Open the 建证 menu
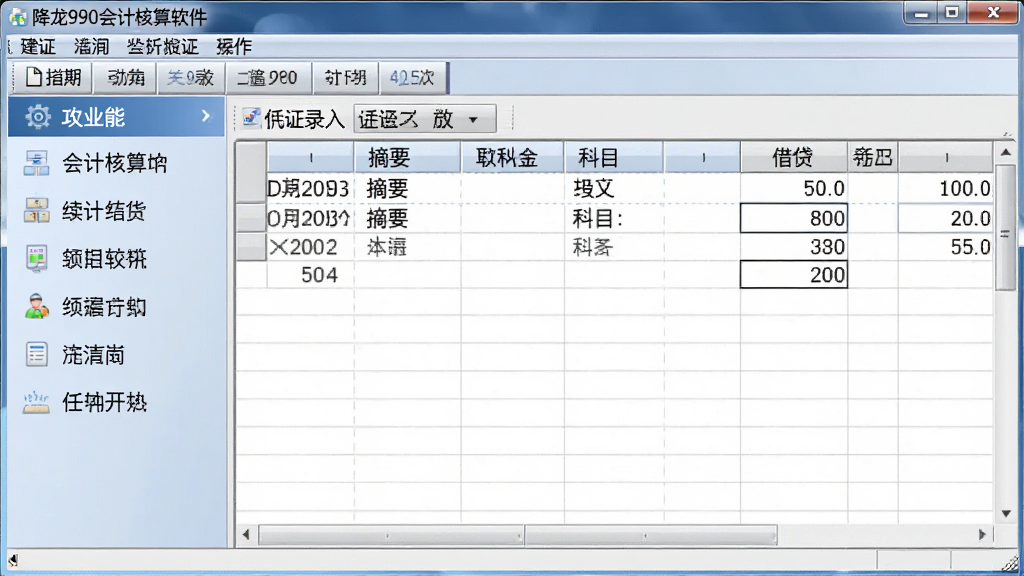Viewport: 1024px width, 576px height. [x=38, y=46]
